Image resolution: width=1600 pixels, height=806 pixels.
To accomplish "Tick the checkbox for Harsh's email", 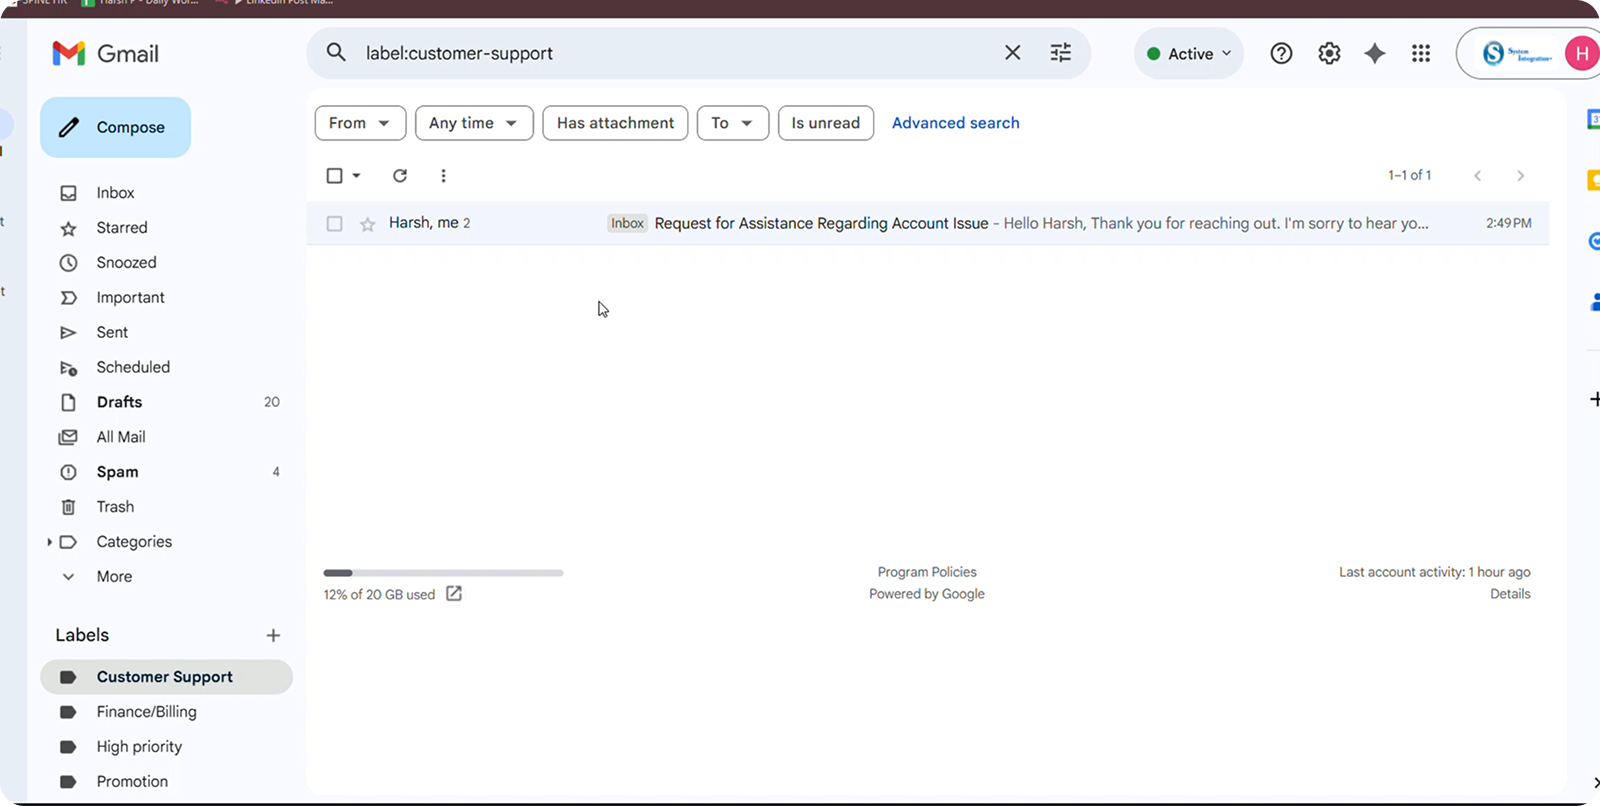I will point(335,224).
